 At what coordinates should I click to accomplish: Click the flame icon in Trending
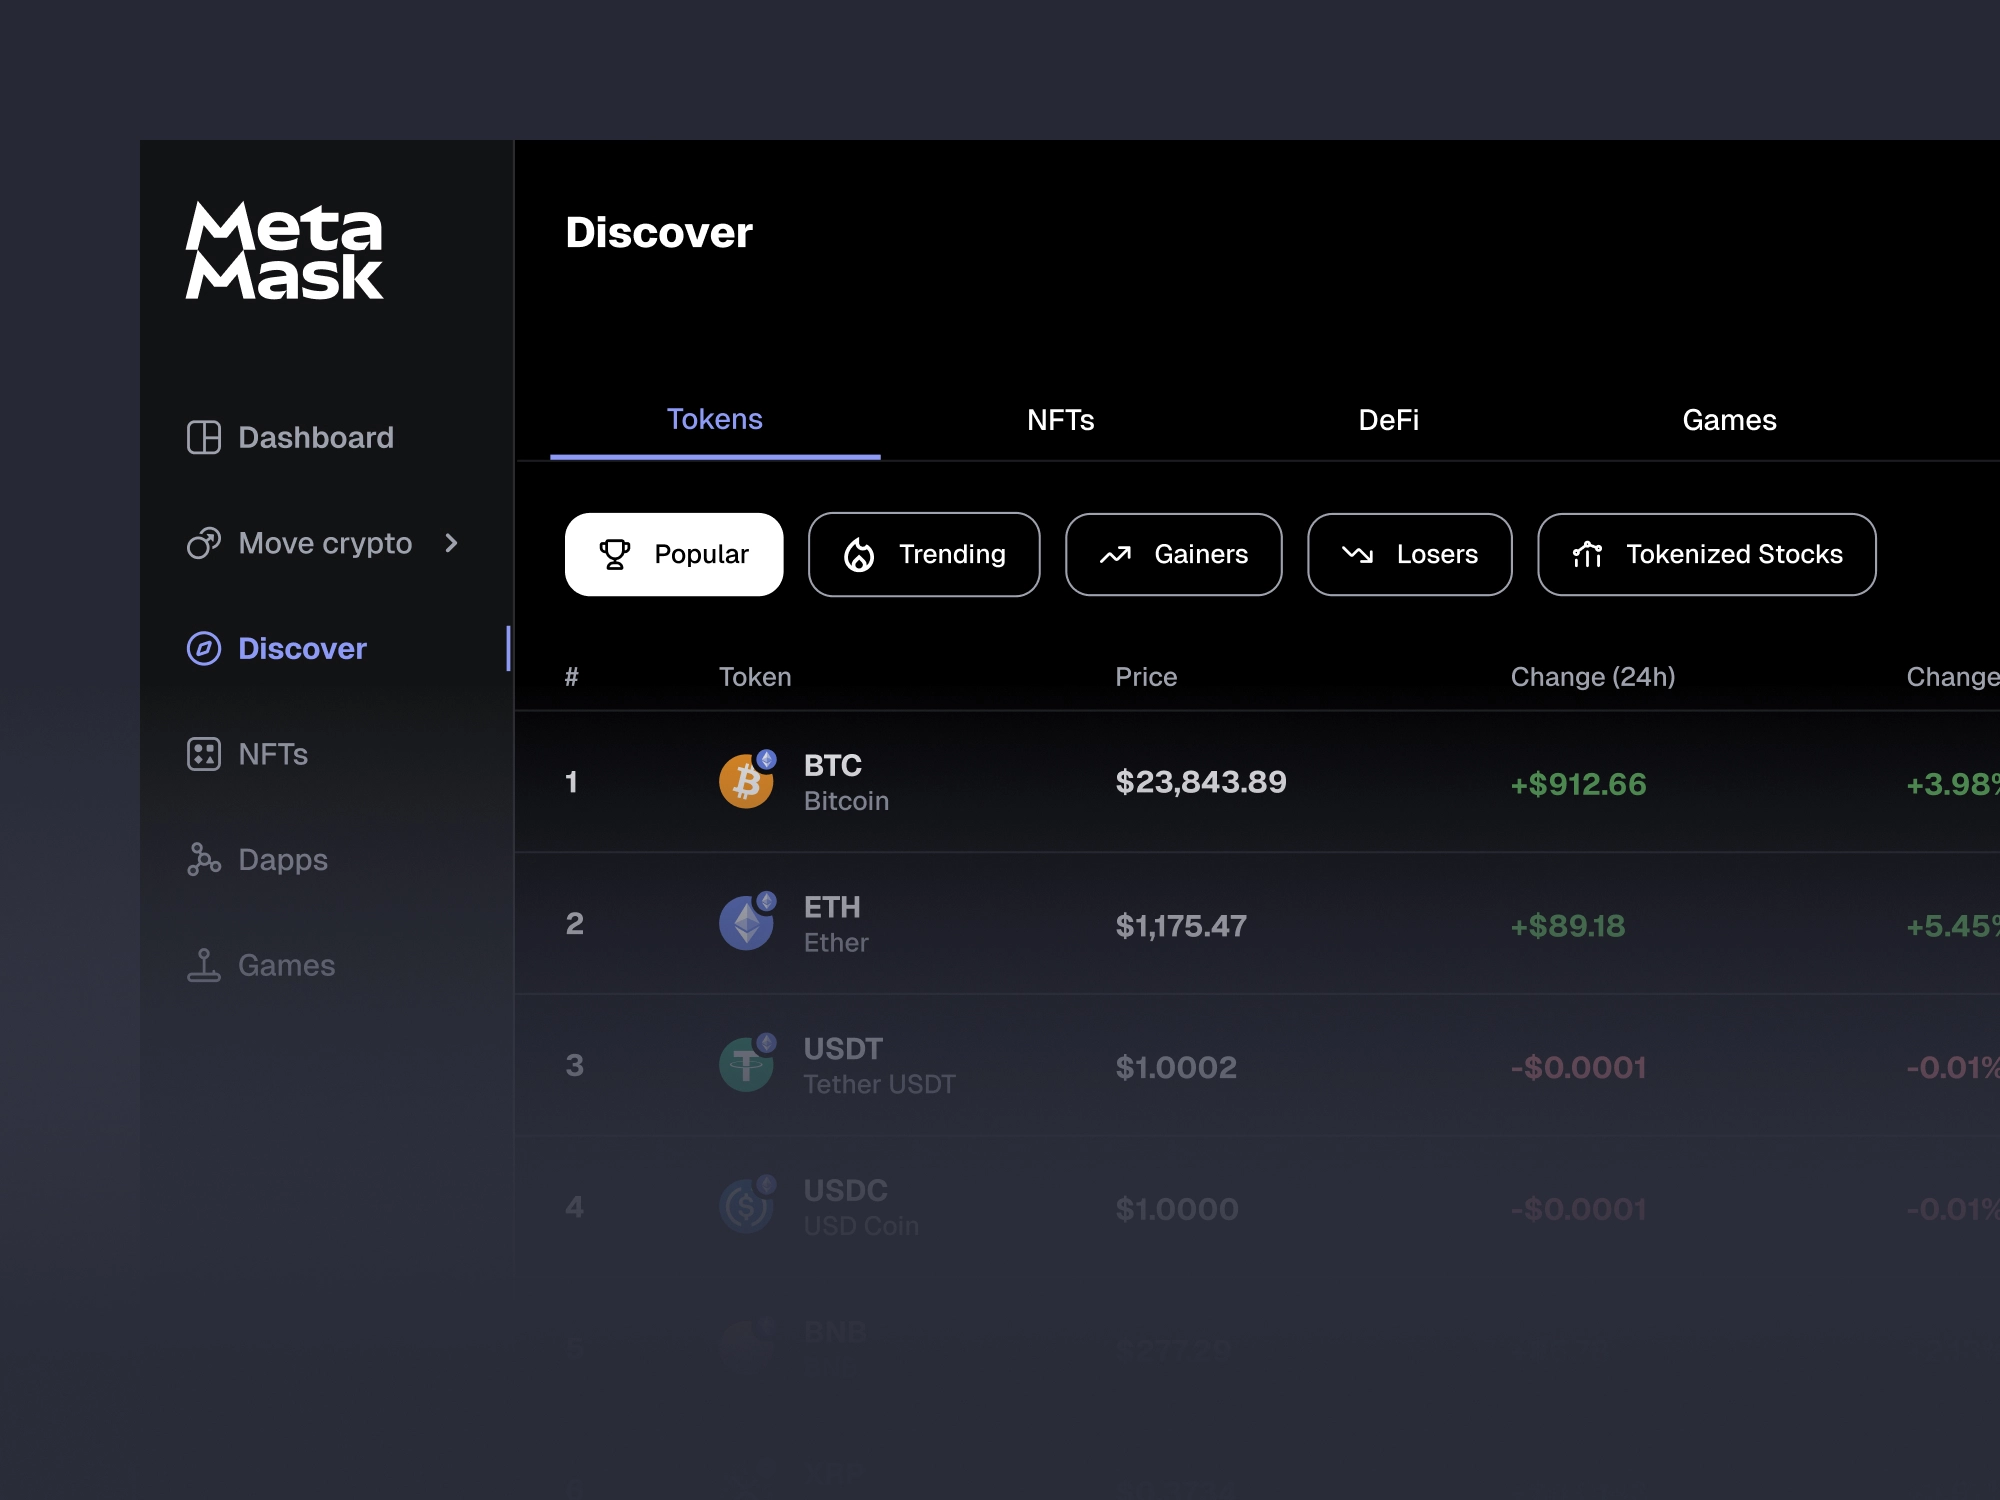[x=859, y=554]
